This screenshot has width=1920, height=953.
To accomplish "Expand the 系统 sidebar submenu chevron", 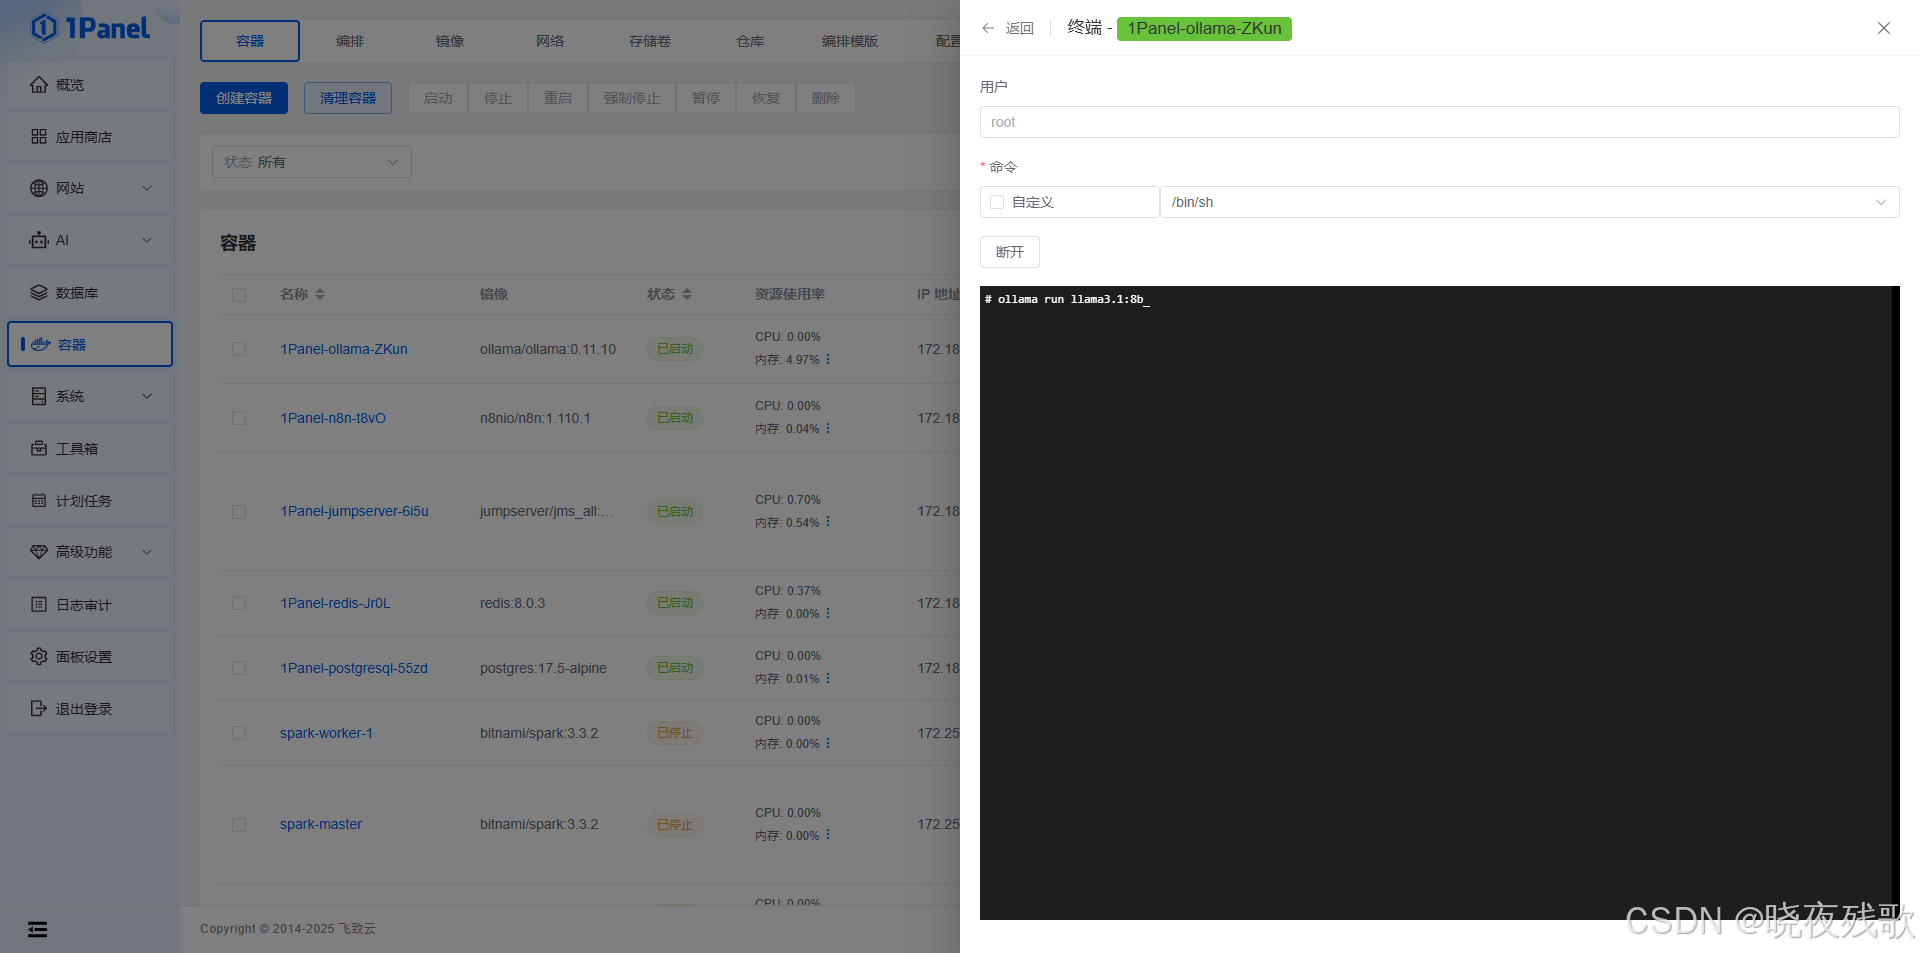I will [x=147, y=396].
